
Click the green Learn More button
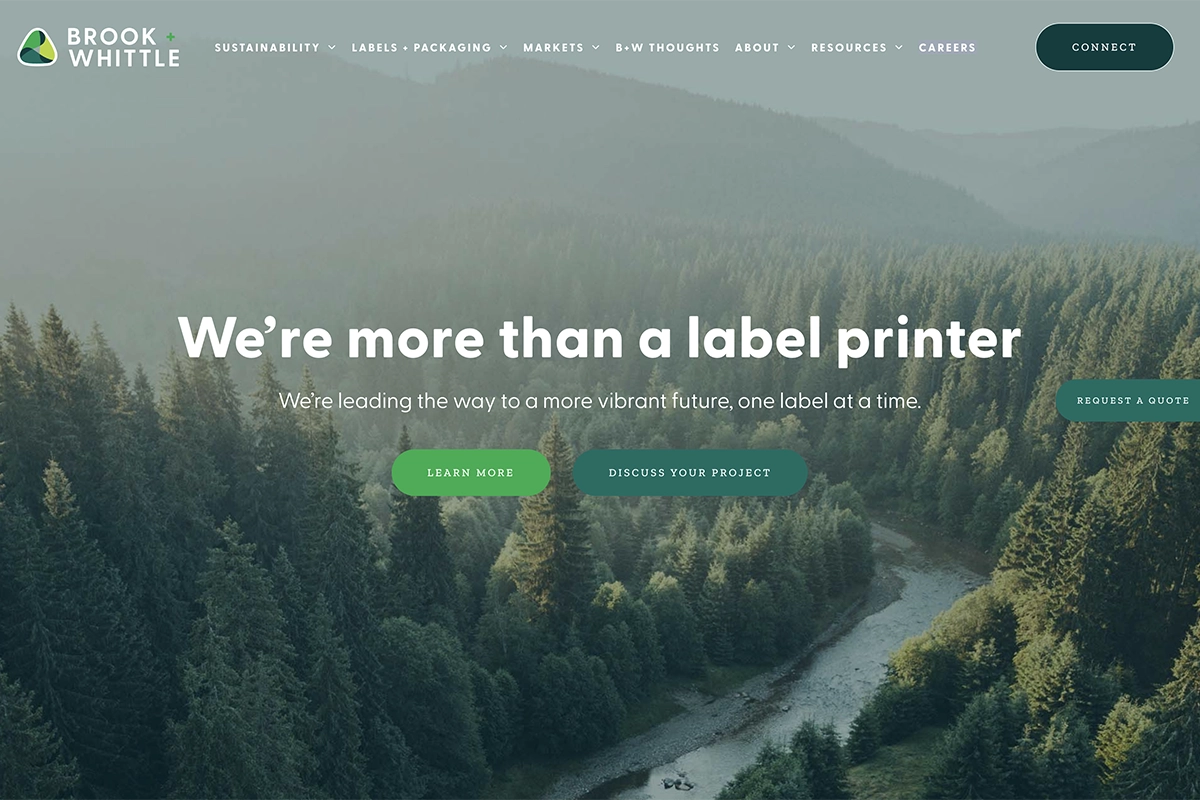471,472
